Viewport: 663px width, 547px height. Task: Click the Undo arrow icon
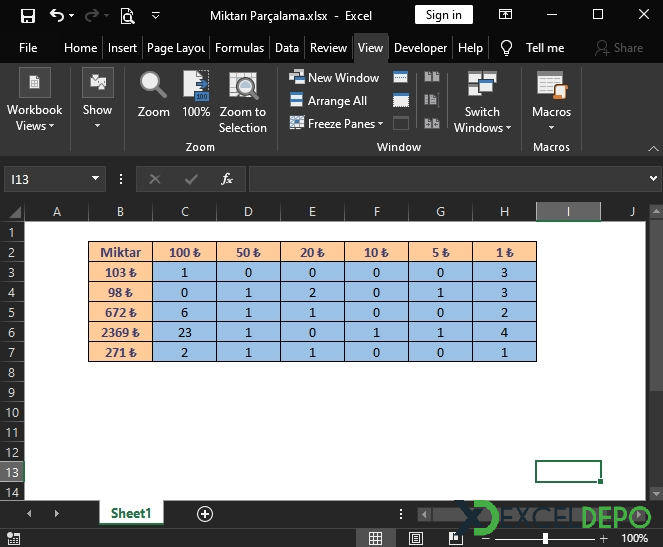point(57,16)
